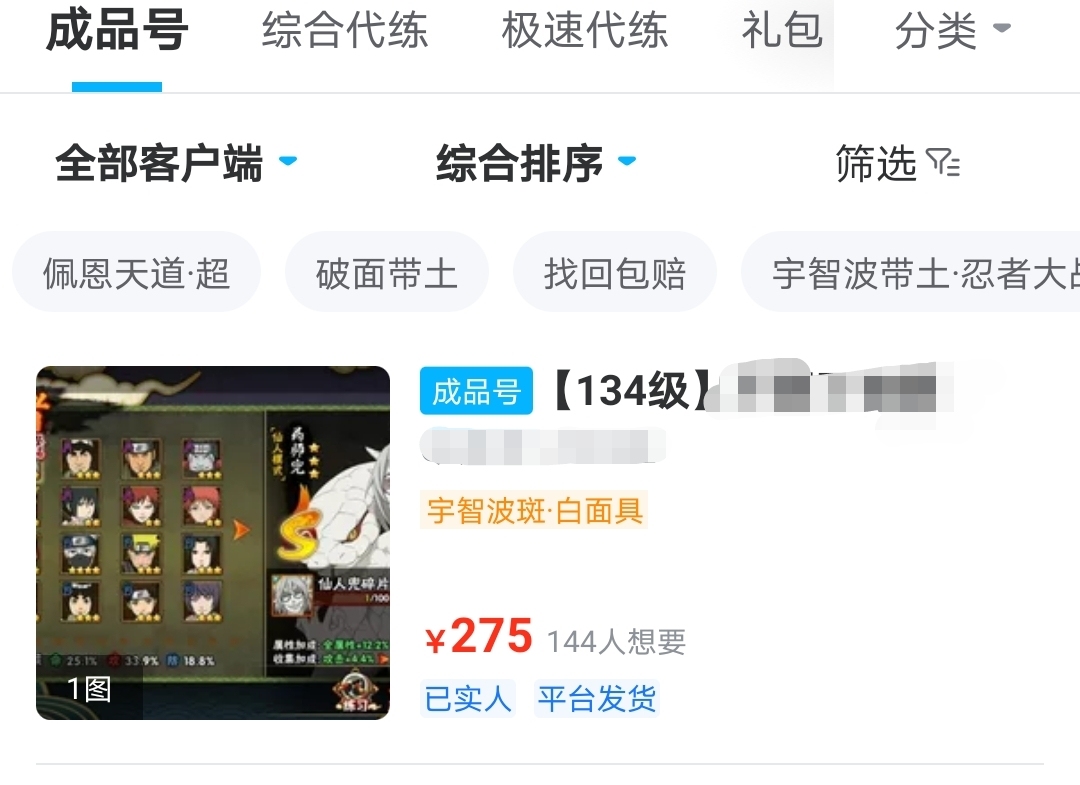Viewport: 1080px width, 785px height.
Task: Tap the 已实人 verified tag
Action: pos(468,699)
